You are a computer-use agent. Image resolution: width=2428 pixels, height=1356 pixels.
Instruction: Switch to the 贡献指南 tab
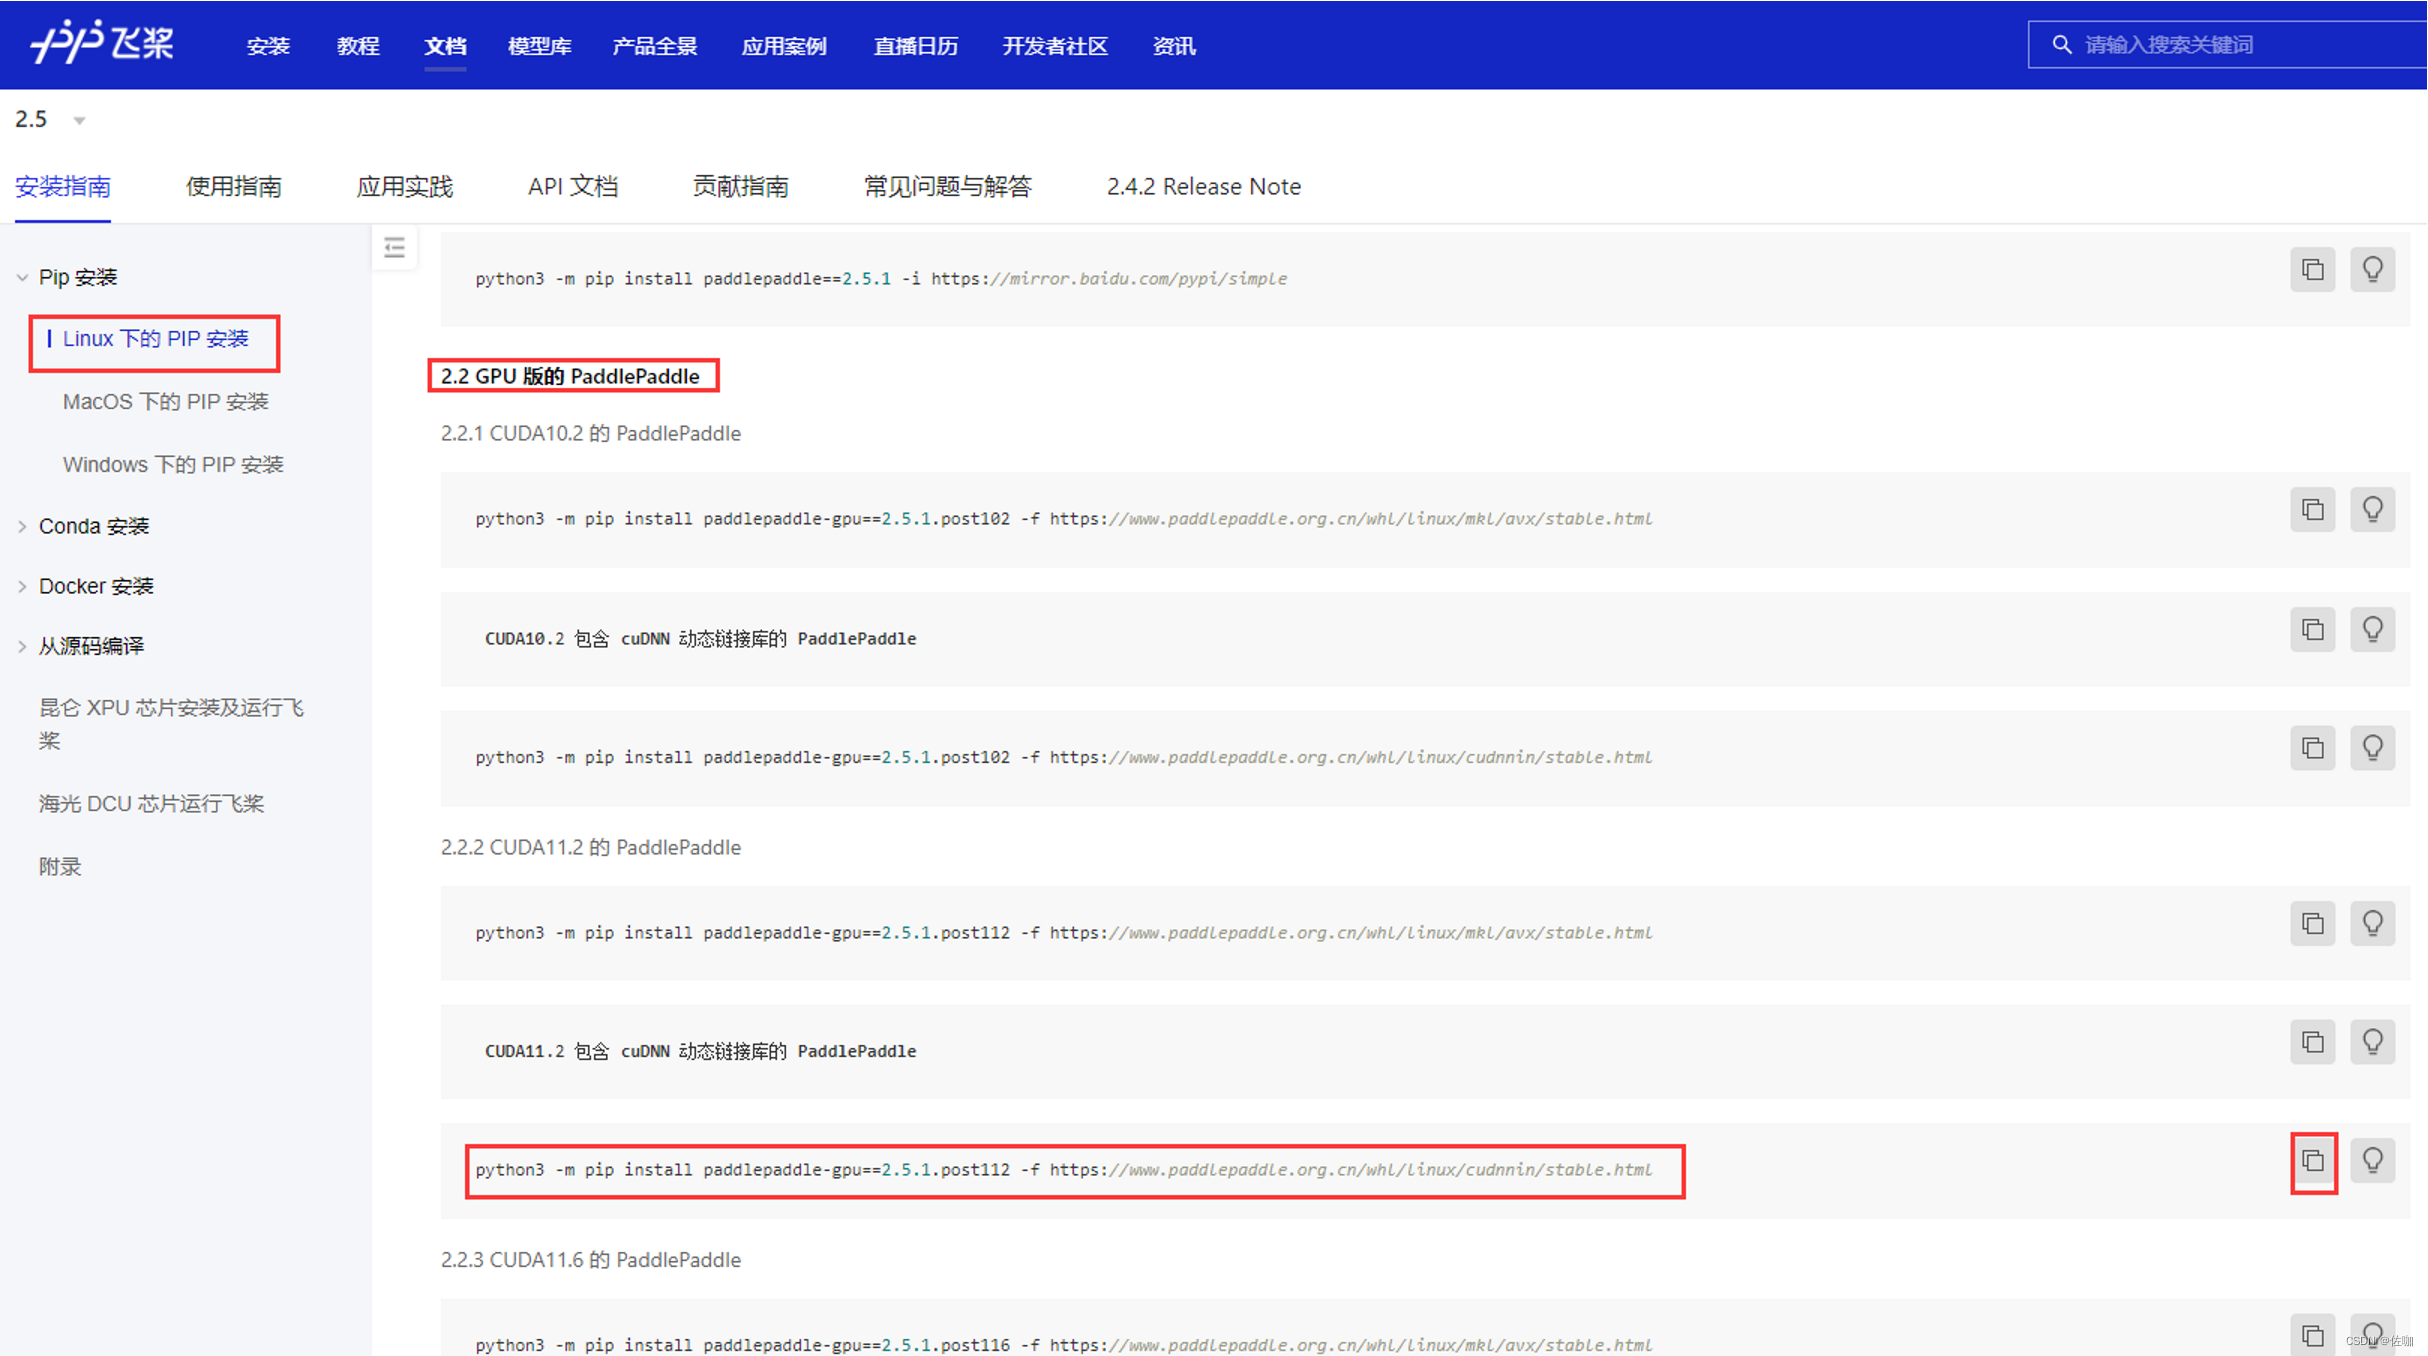740,186
